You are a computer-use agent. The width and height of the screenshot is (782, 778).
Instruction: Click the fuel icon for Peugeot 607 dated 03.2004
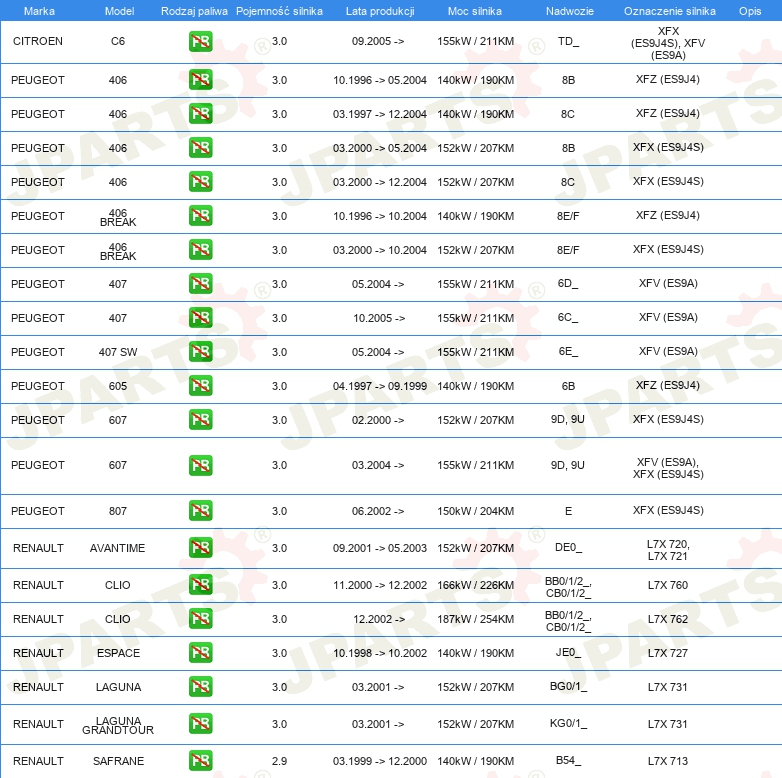pyautogui.click(x=200, y=465)
